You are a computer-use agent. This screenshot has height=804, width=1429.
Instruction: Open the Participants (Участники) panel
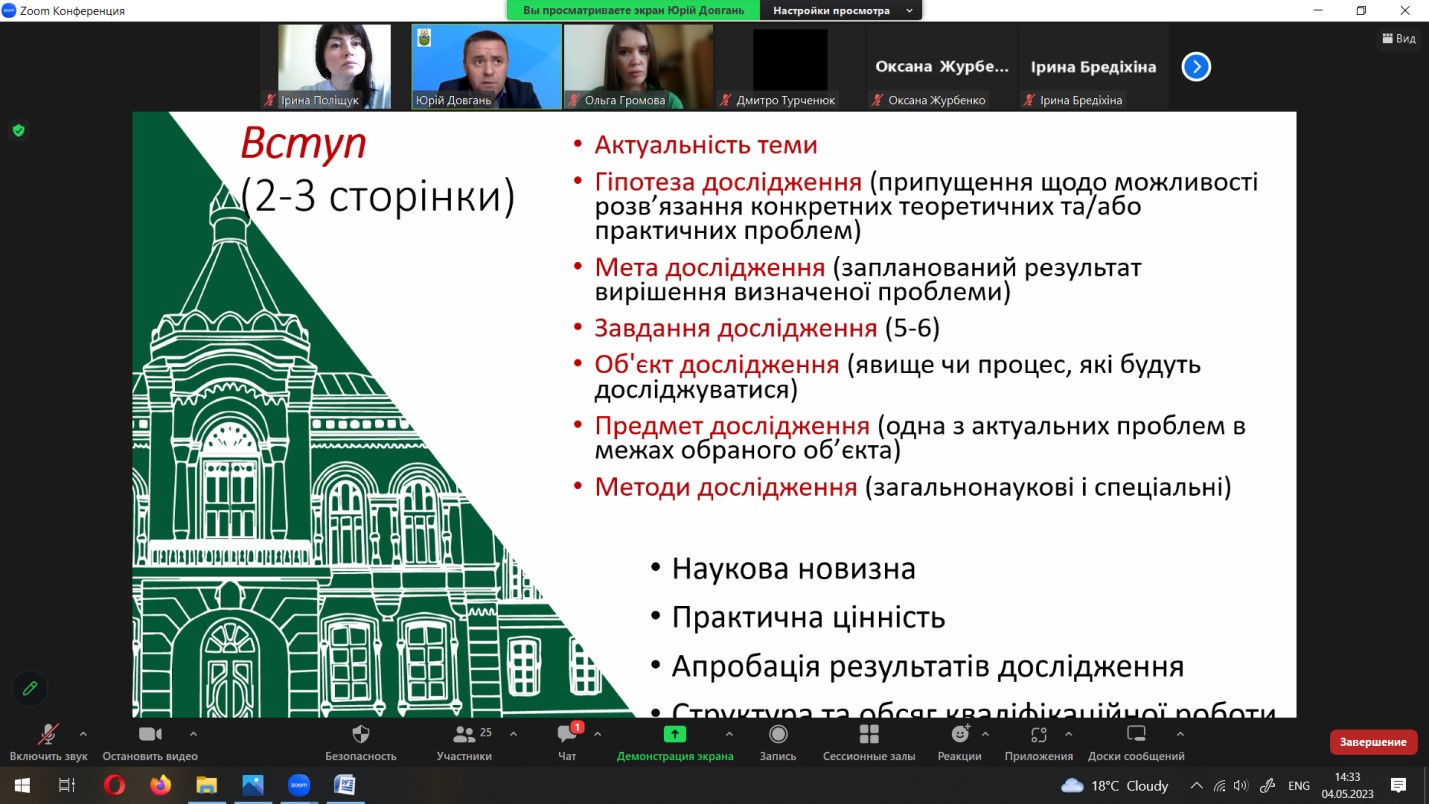465,736
